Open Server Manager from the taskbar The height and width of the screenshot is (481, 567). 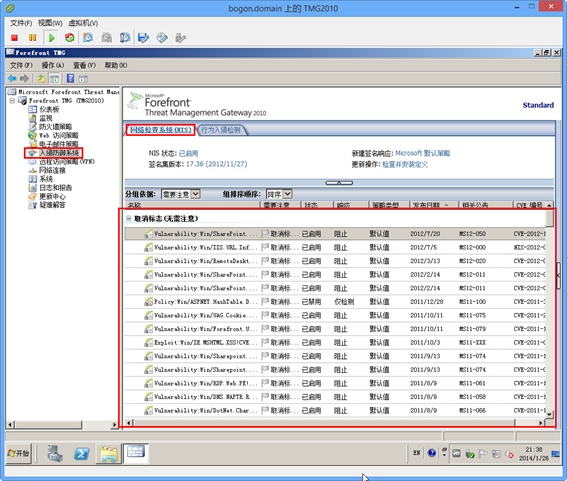(x=55, y=453)
